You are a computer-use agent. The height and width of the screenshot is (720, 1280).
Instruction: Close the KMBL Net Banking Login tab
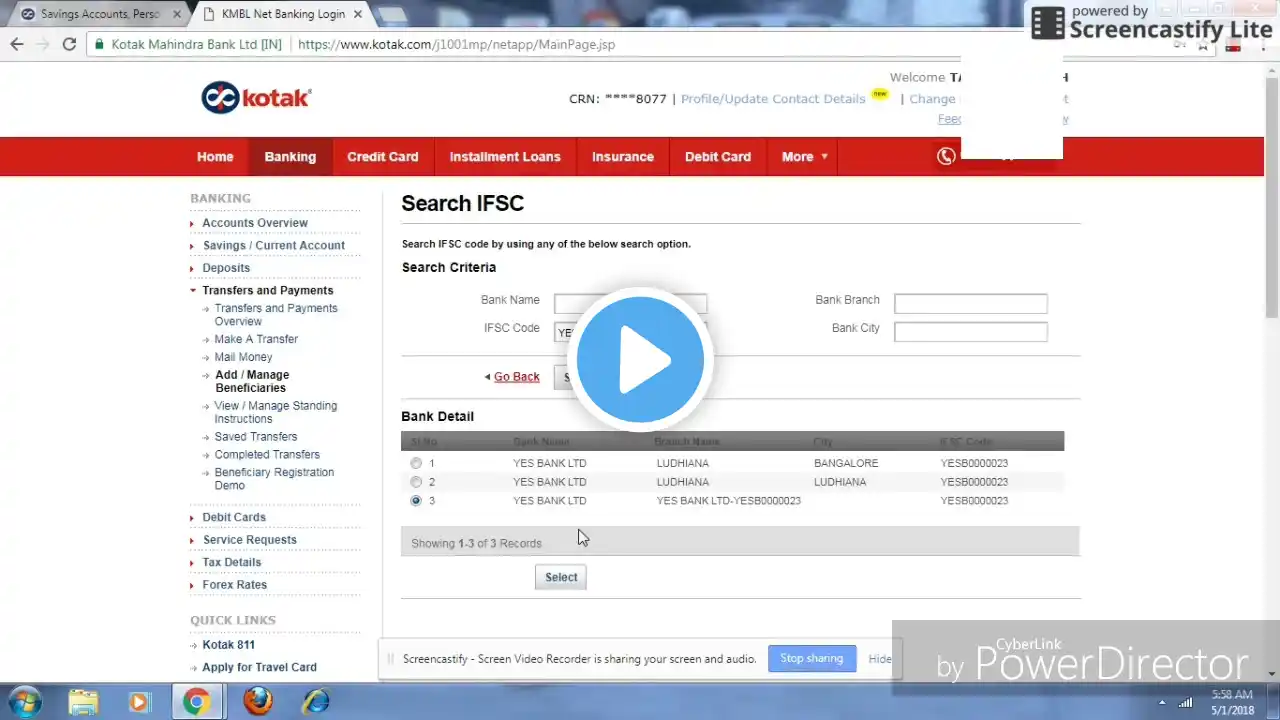point(358,14)
